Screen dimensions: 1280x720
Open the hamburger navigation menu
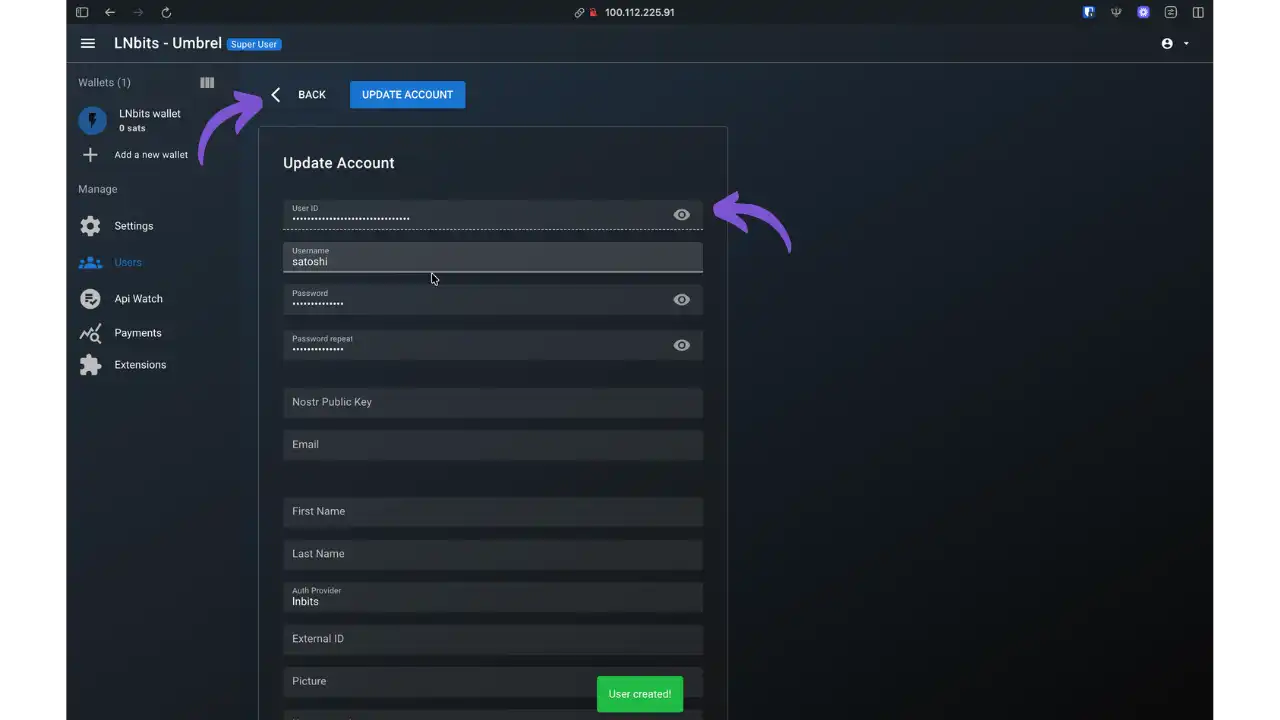click(88, 44)
